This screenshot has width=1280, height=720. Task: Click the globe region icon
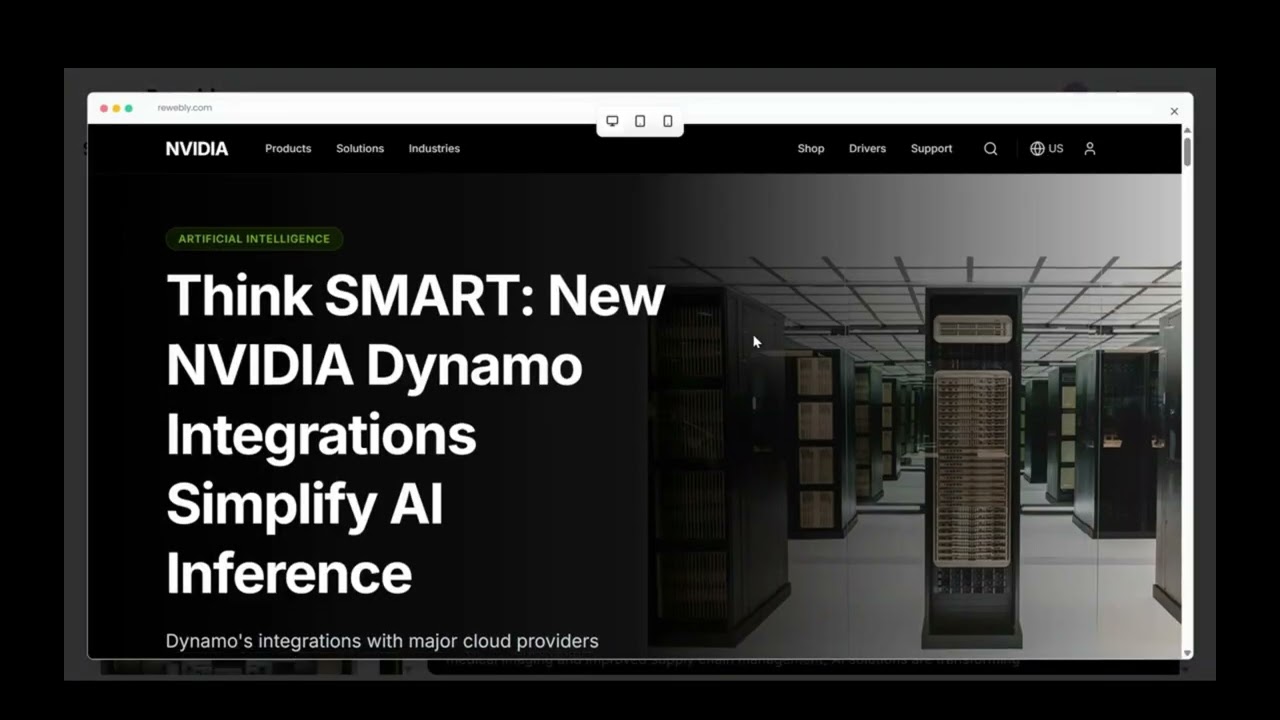point(1037,148)
